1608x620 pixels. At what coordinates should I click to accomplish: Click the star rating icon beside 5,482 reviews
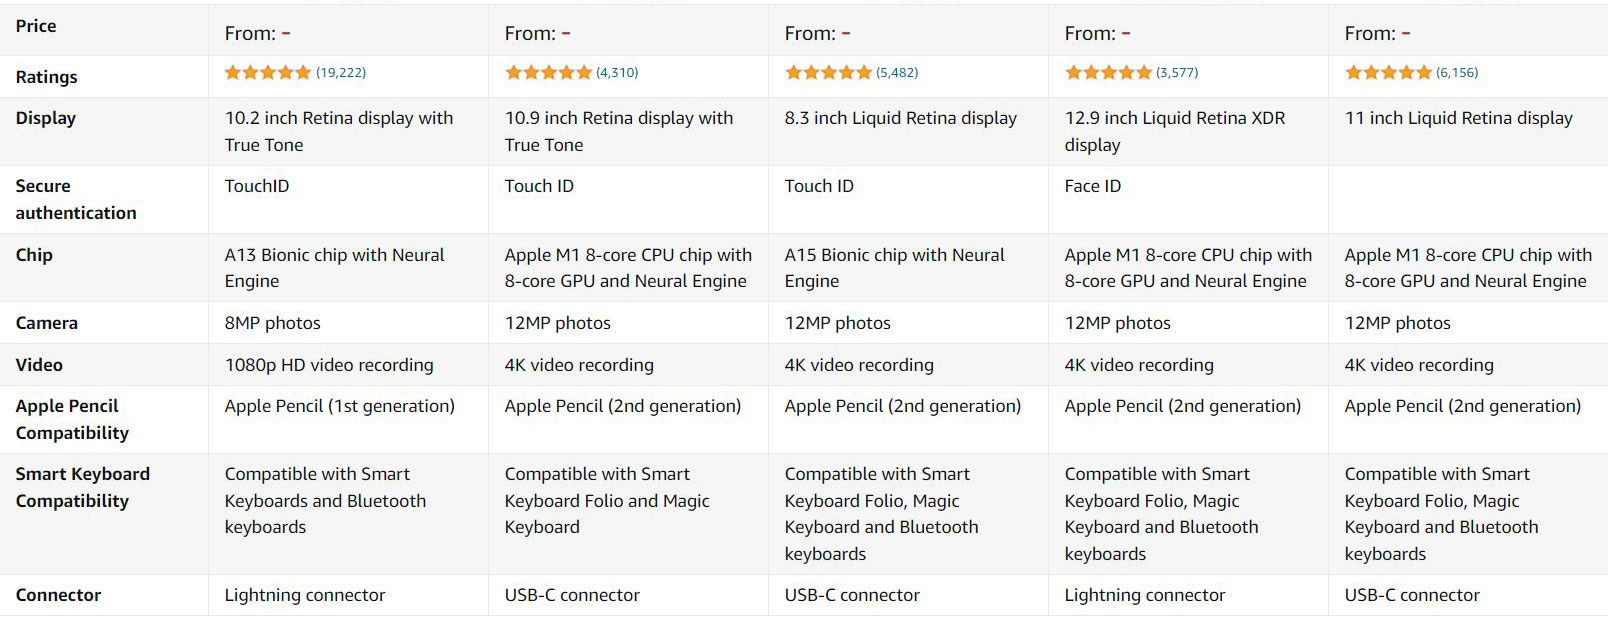[828, 72]
